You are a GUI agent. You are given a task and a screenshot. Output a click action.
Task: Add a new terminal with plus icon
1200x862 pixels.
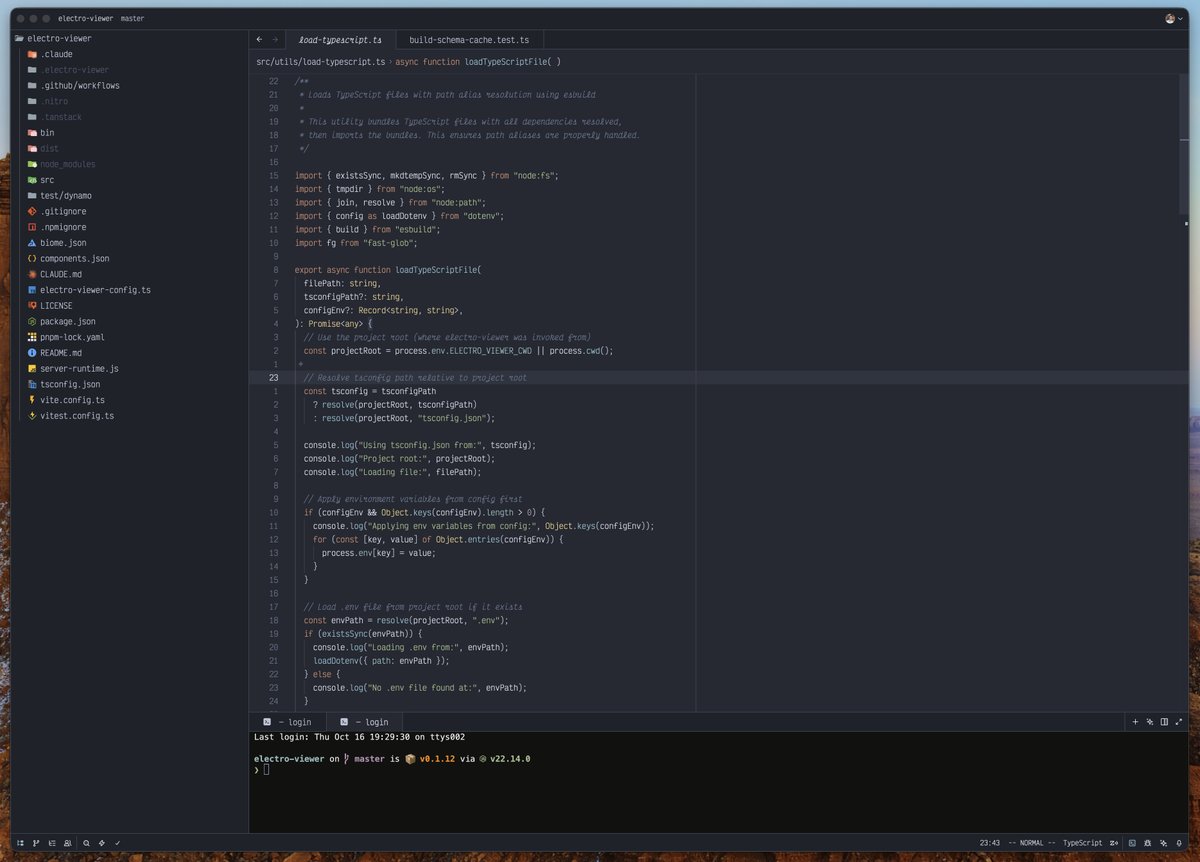[x=1135, y=721]
